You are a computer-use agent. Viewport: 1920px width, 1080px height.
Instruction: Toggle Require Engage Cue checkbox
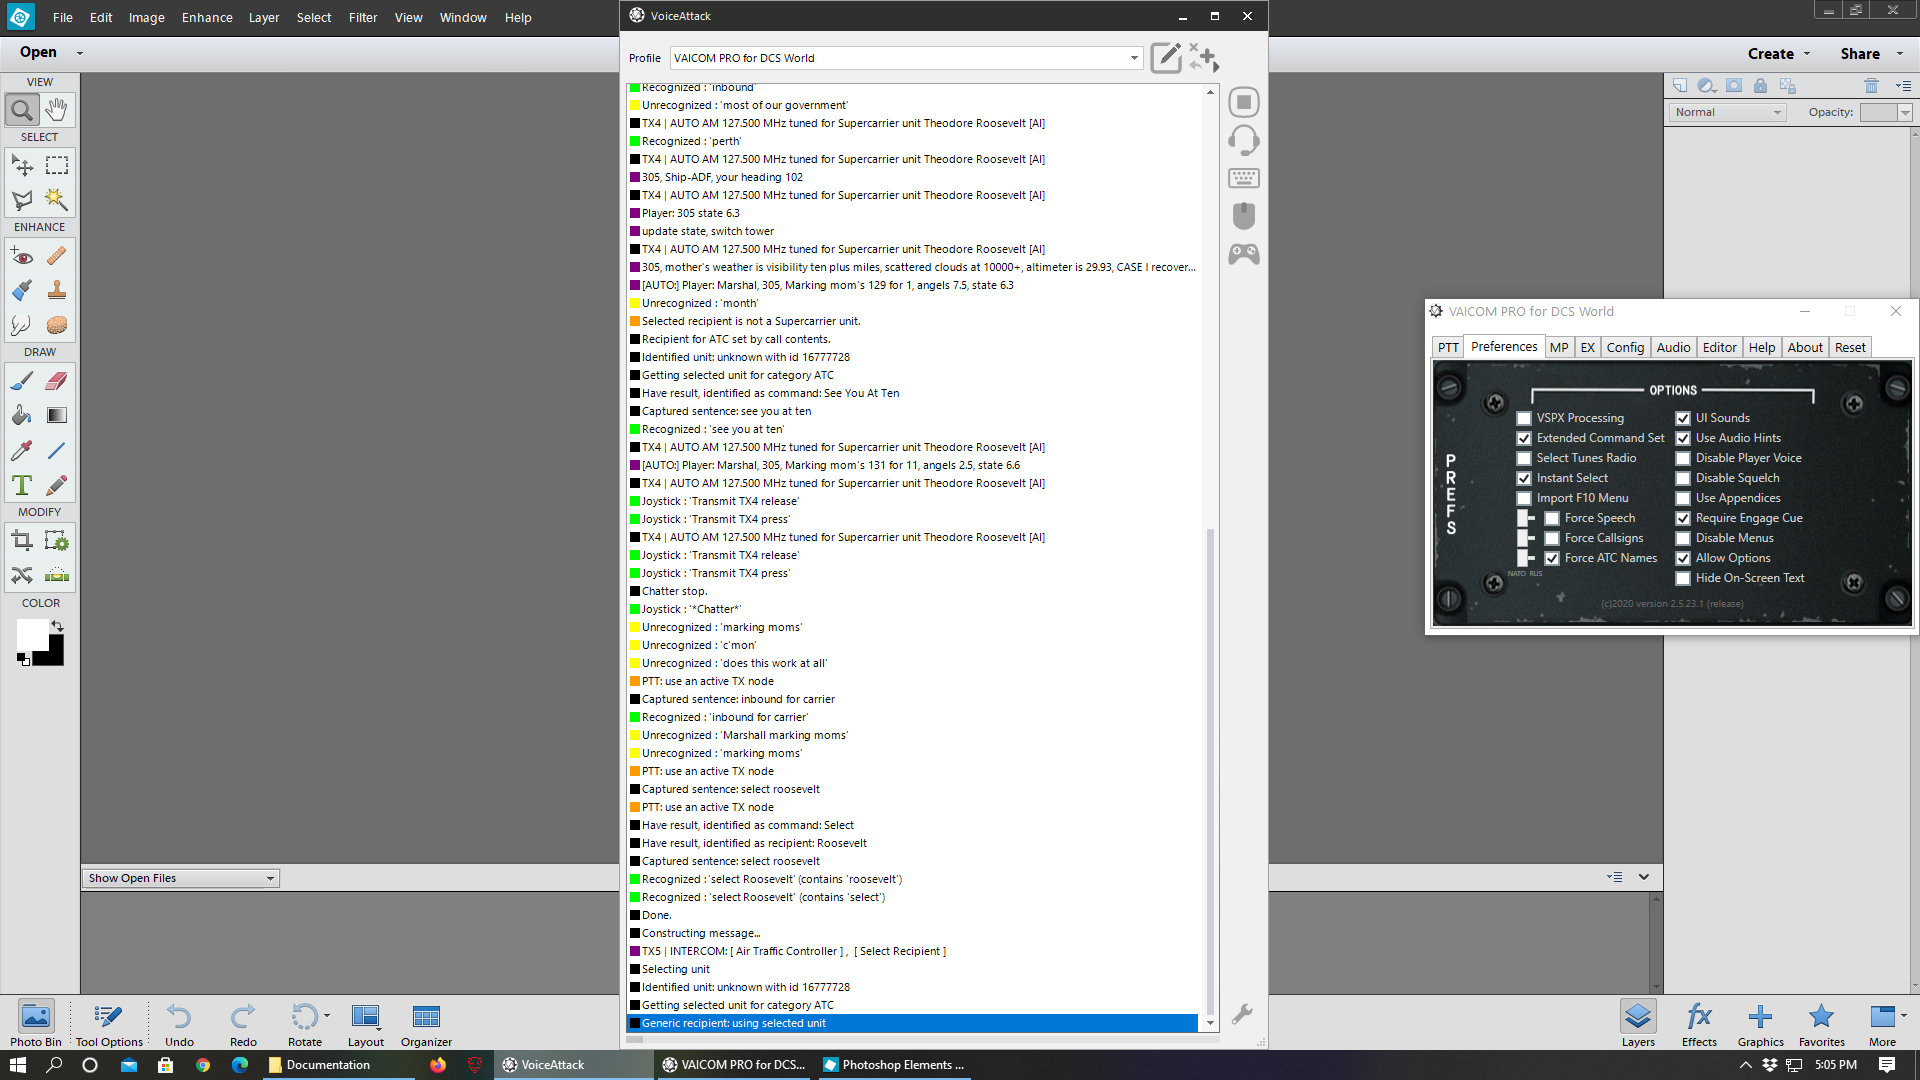pyautogui.click(x=1683, y=518)
